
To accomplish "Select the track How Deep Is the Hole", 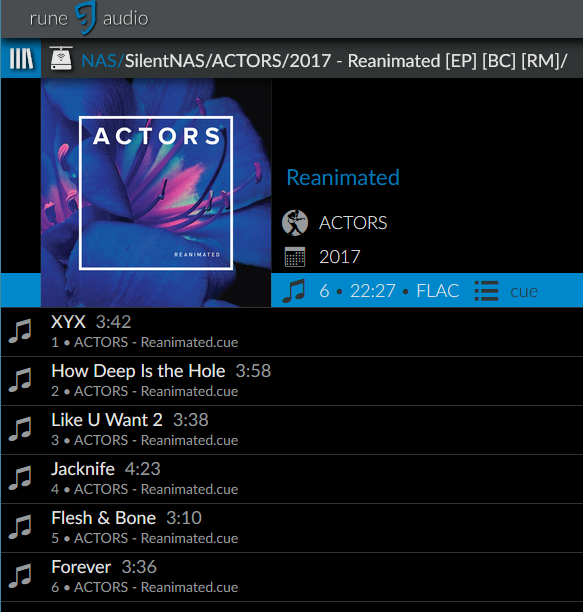I will click(292, 381).
